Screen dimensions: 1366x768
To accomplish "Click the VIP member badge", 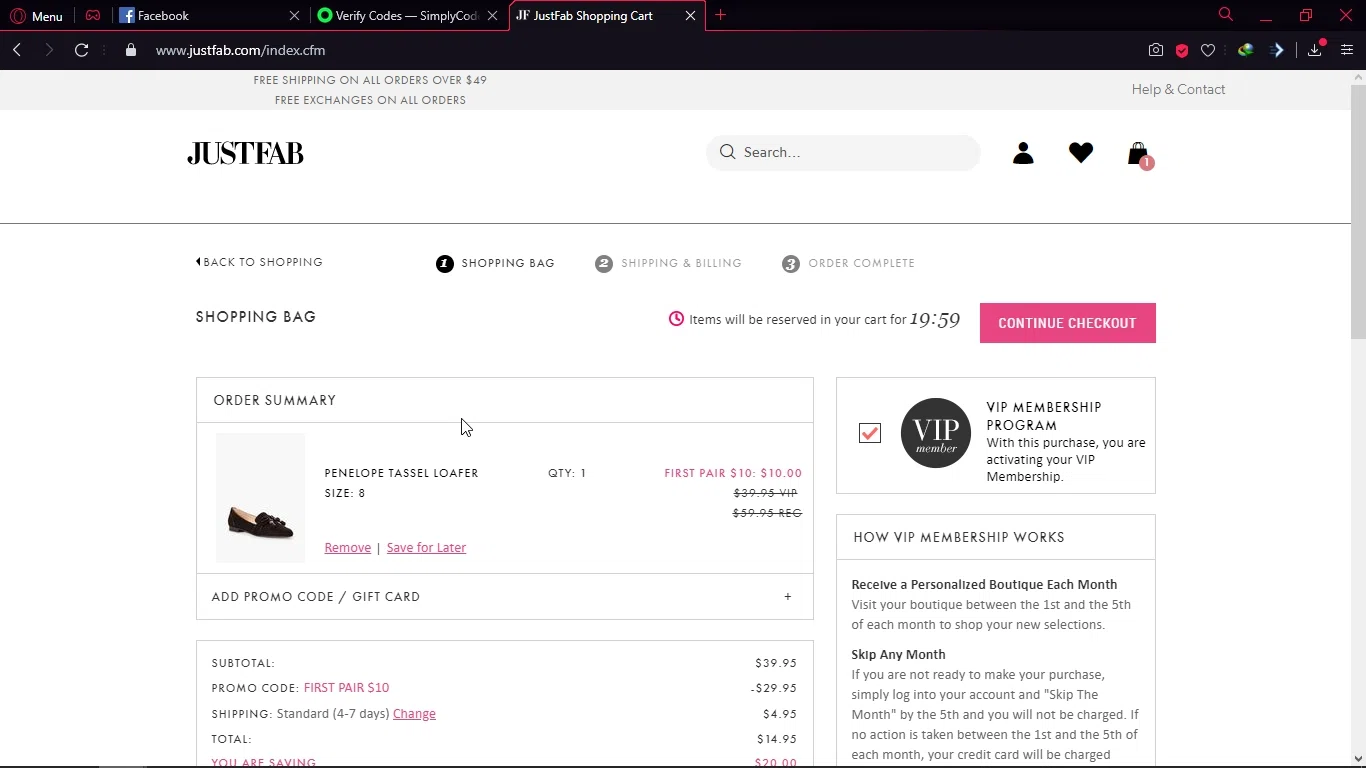I will coord(936,433).
